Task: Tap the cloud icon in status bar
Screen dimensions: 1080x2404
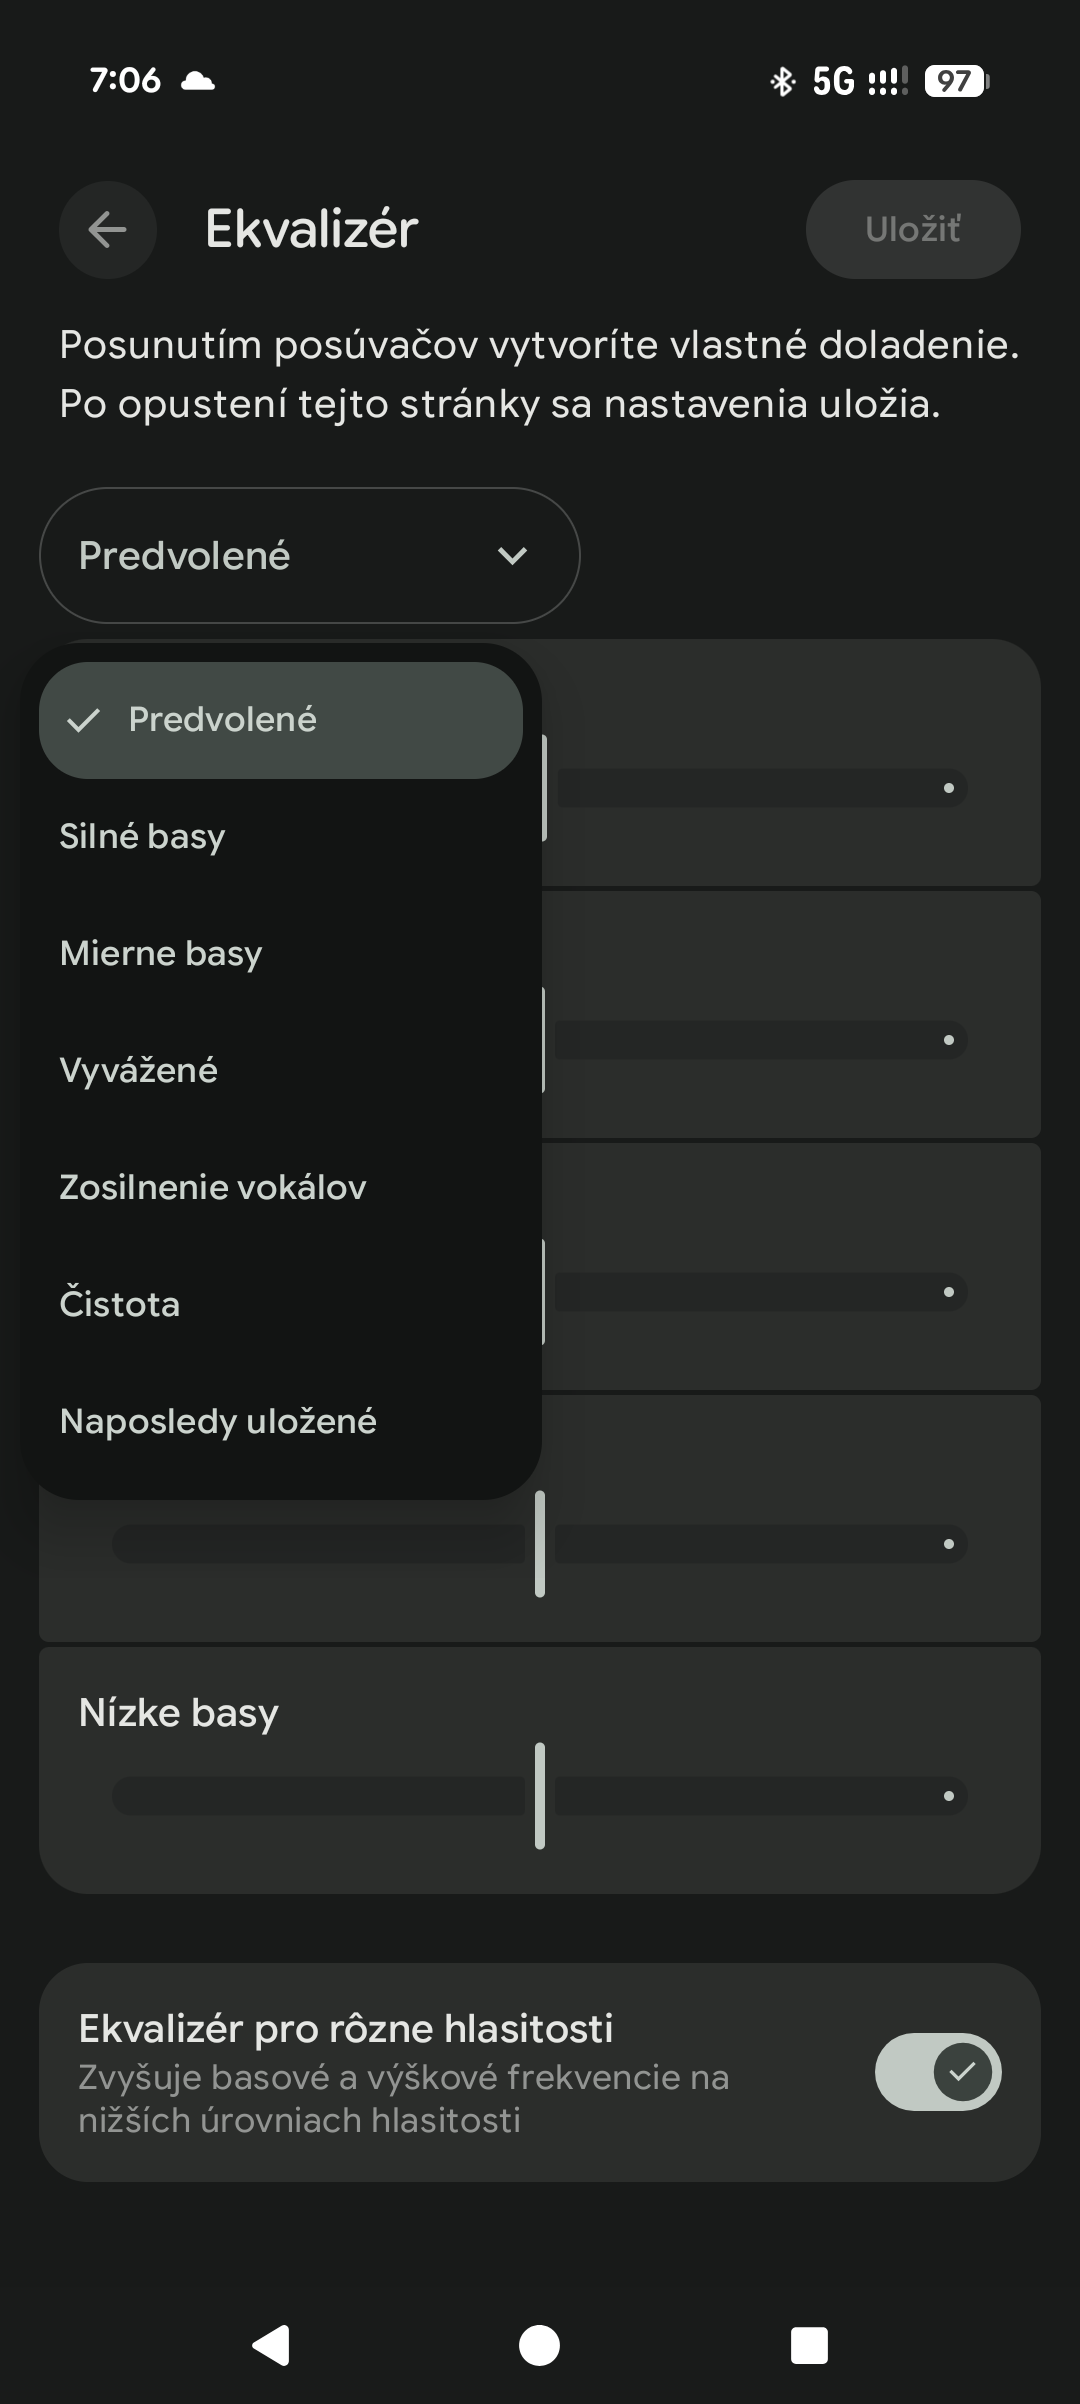Action: coord(198,81)
